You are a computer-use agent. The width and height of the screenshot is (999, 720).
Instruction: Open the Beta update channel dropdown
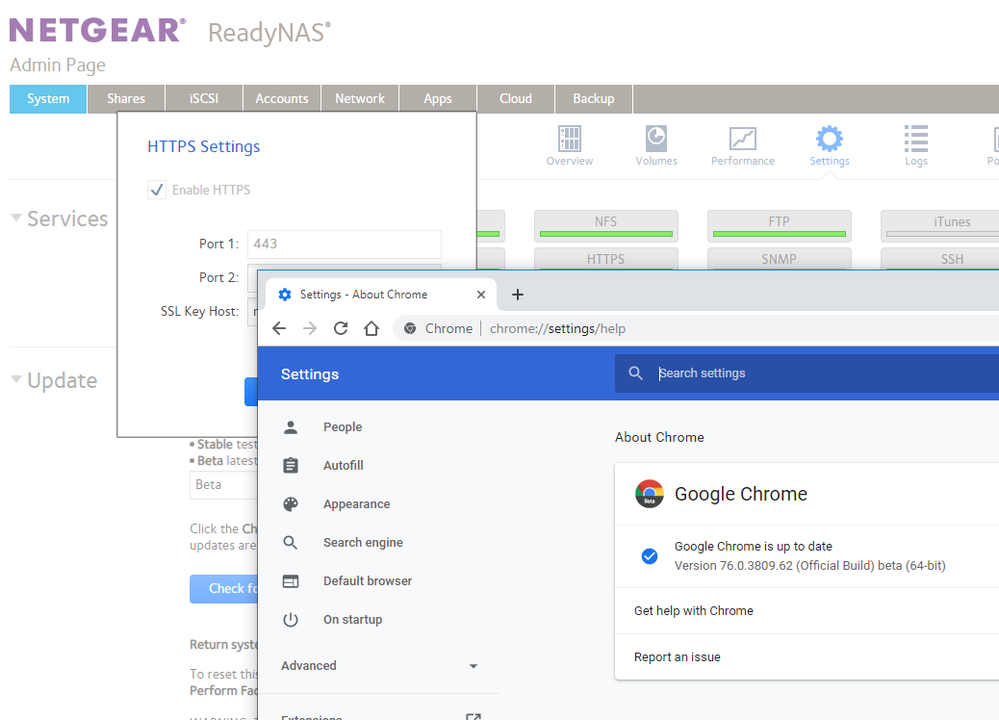[224, 485]
